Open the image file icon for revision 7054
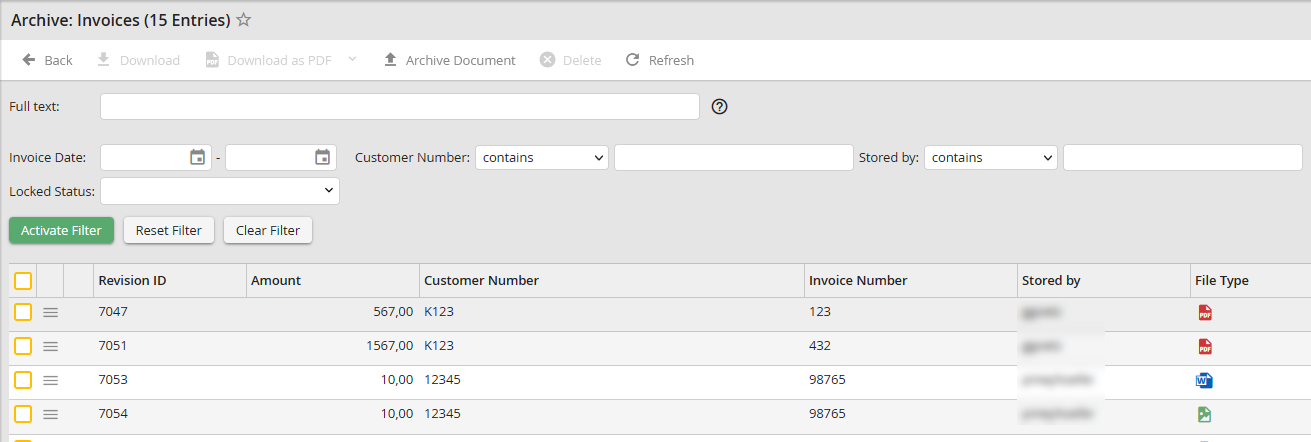1311x442 pixels. [1205, 415]
